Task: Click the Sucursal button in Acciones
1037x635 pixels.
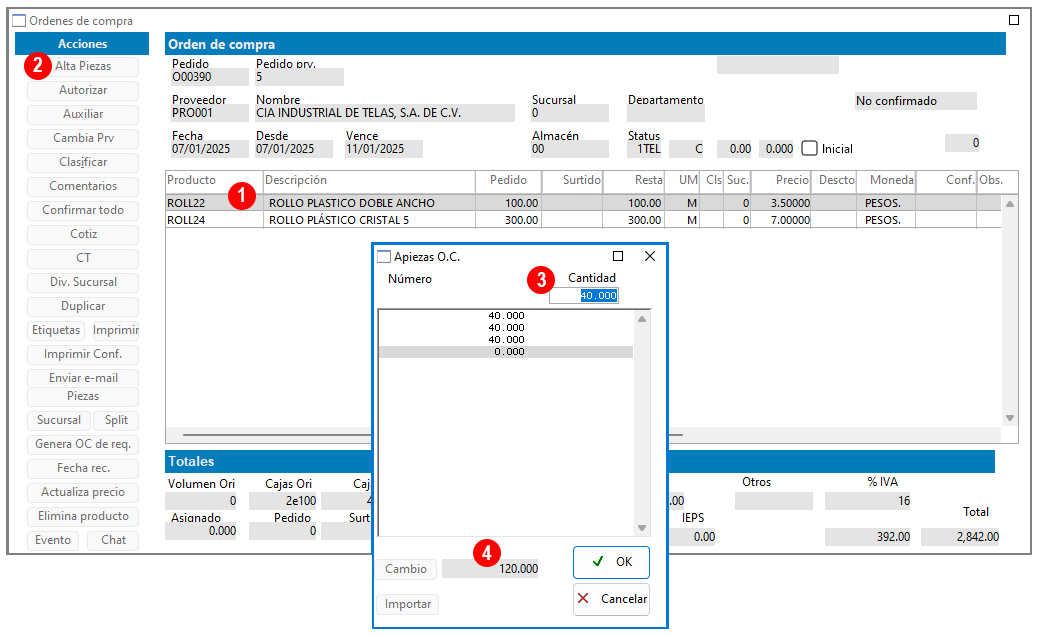Action: 58,420
